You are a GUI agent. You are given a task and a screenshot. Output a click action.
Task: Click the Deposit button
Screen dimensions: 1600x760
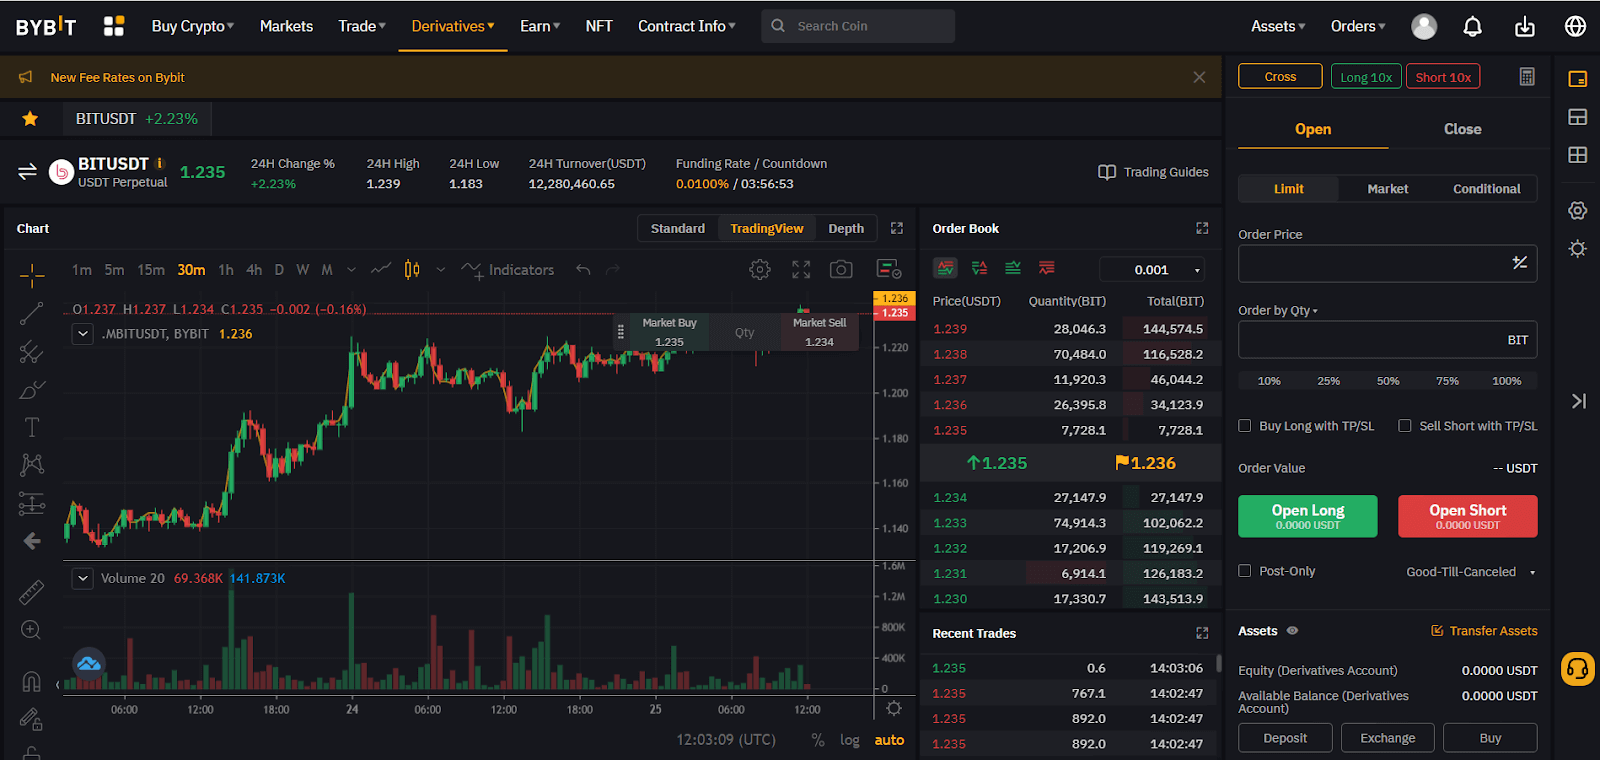[1285, 738]
